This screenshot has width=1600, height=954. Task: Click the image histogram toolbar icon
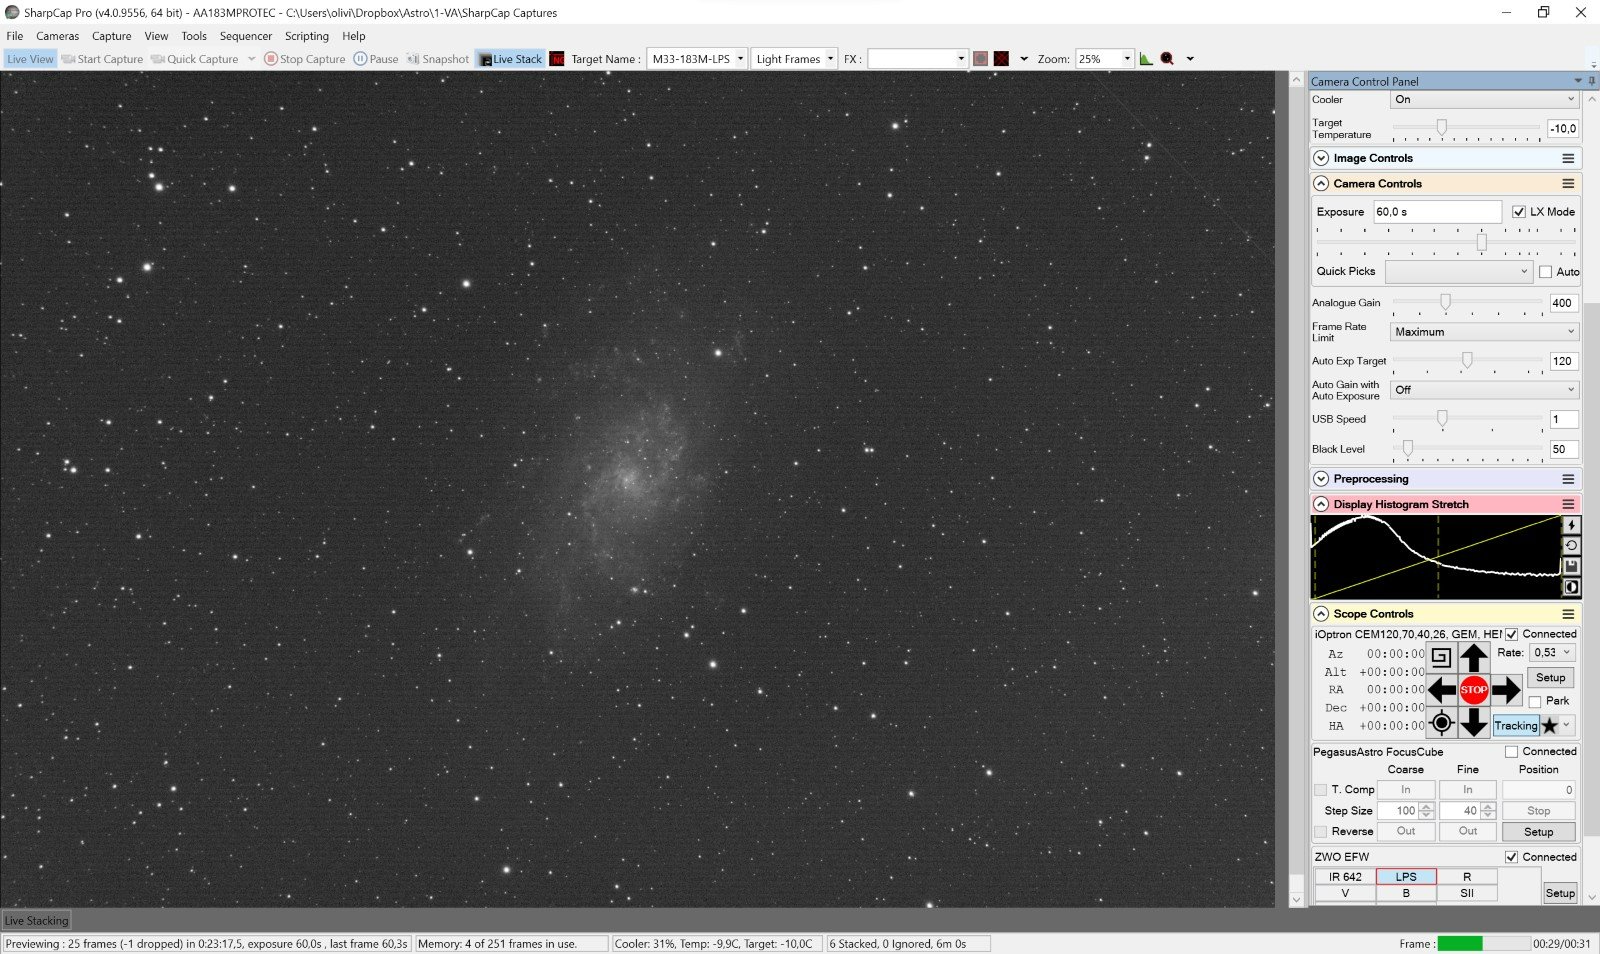coord(1146,59)
